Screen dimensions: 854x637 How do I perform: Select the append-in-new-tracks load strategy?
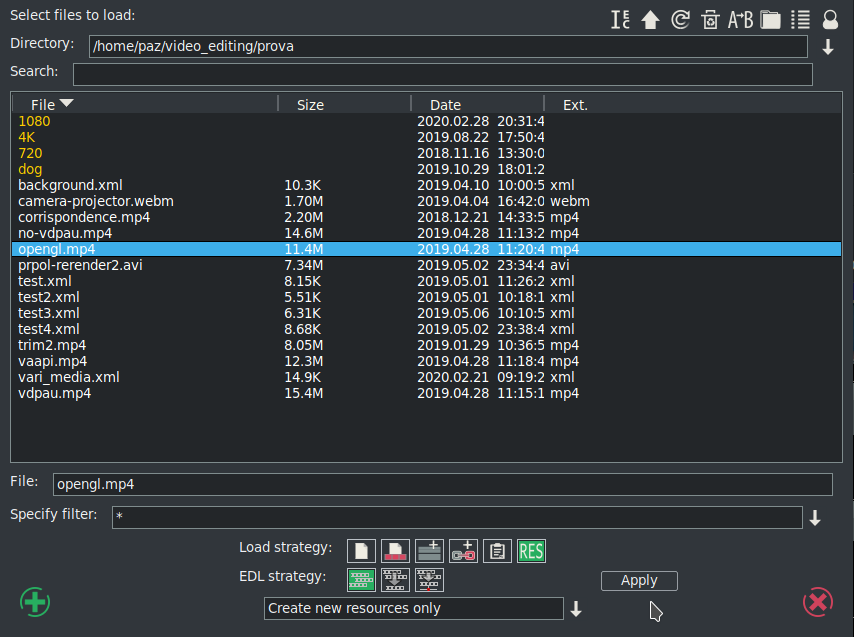tap(429, 550)
